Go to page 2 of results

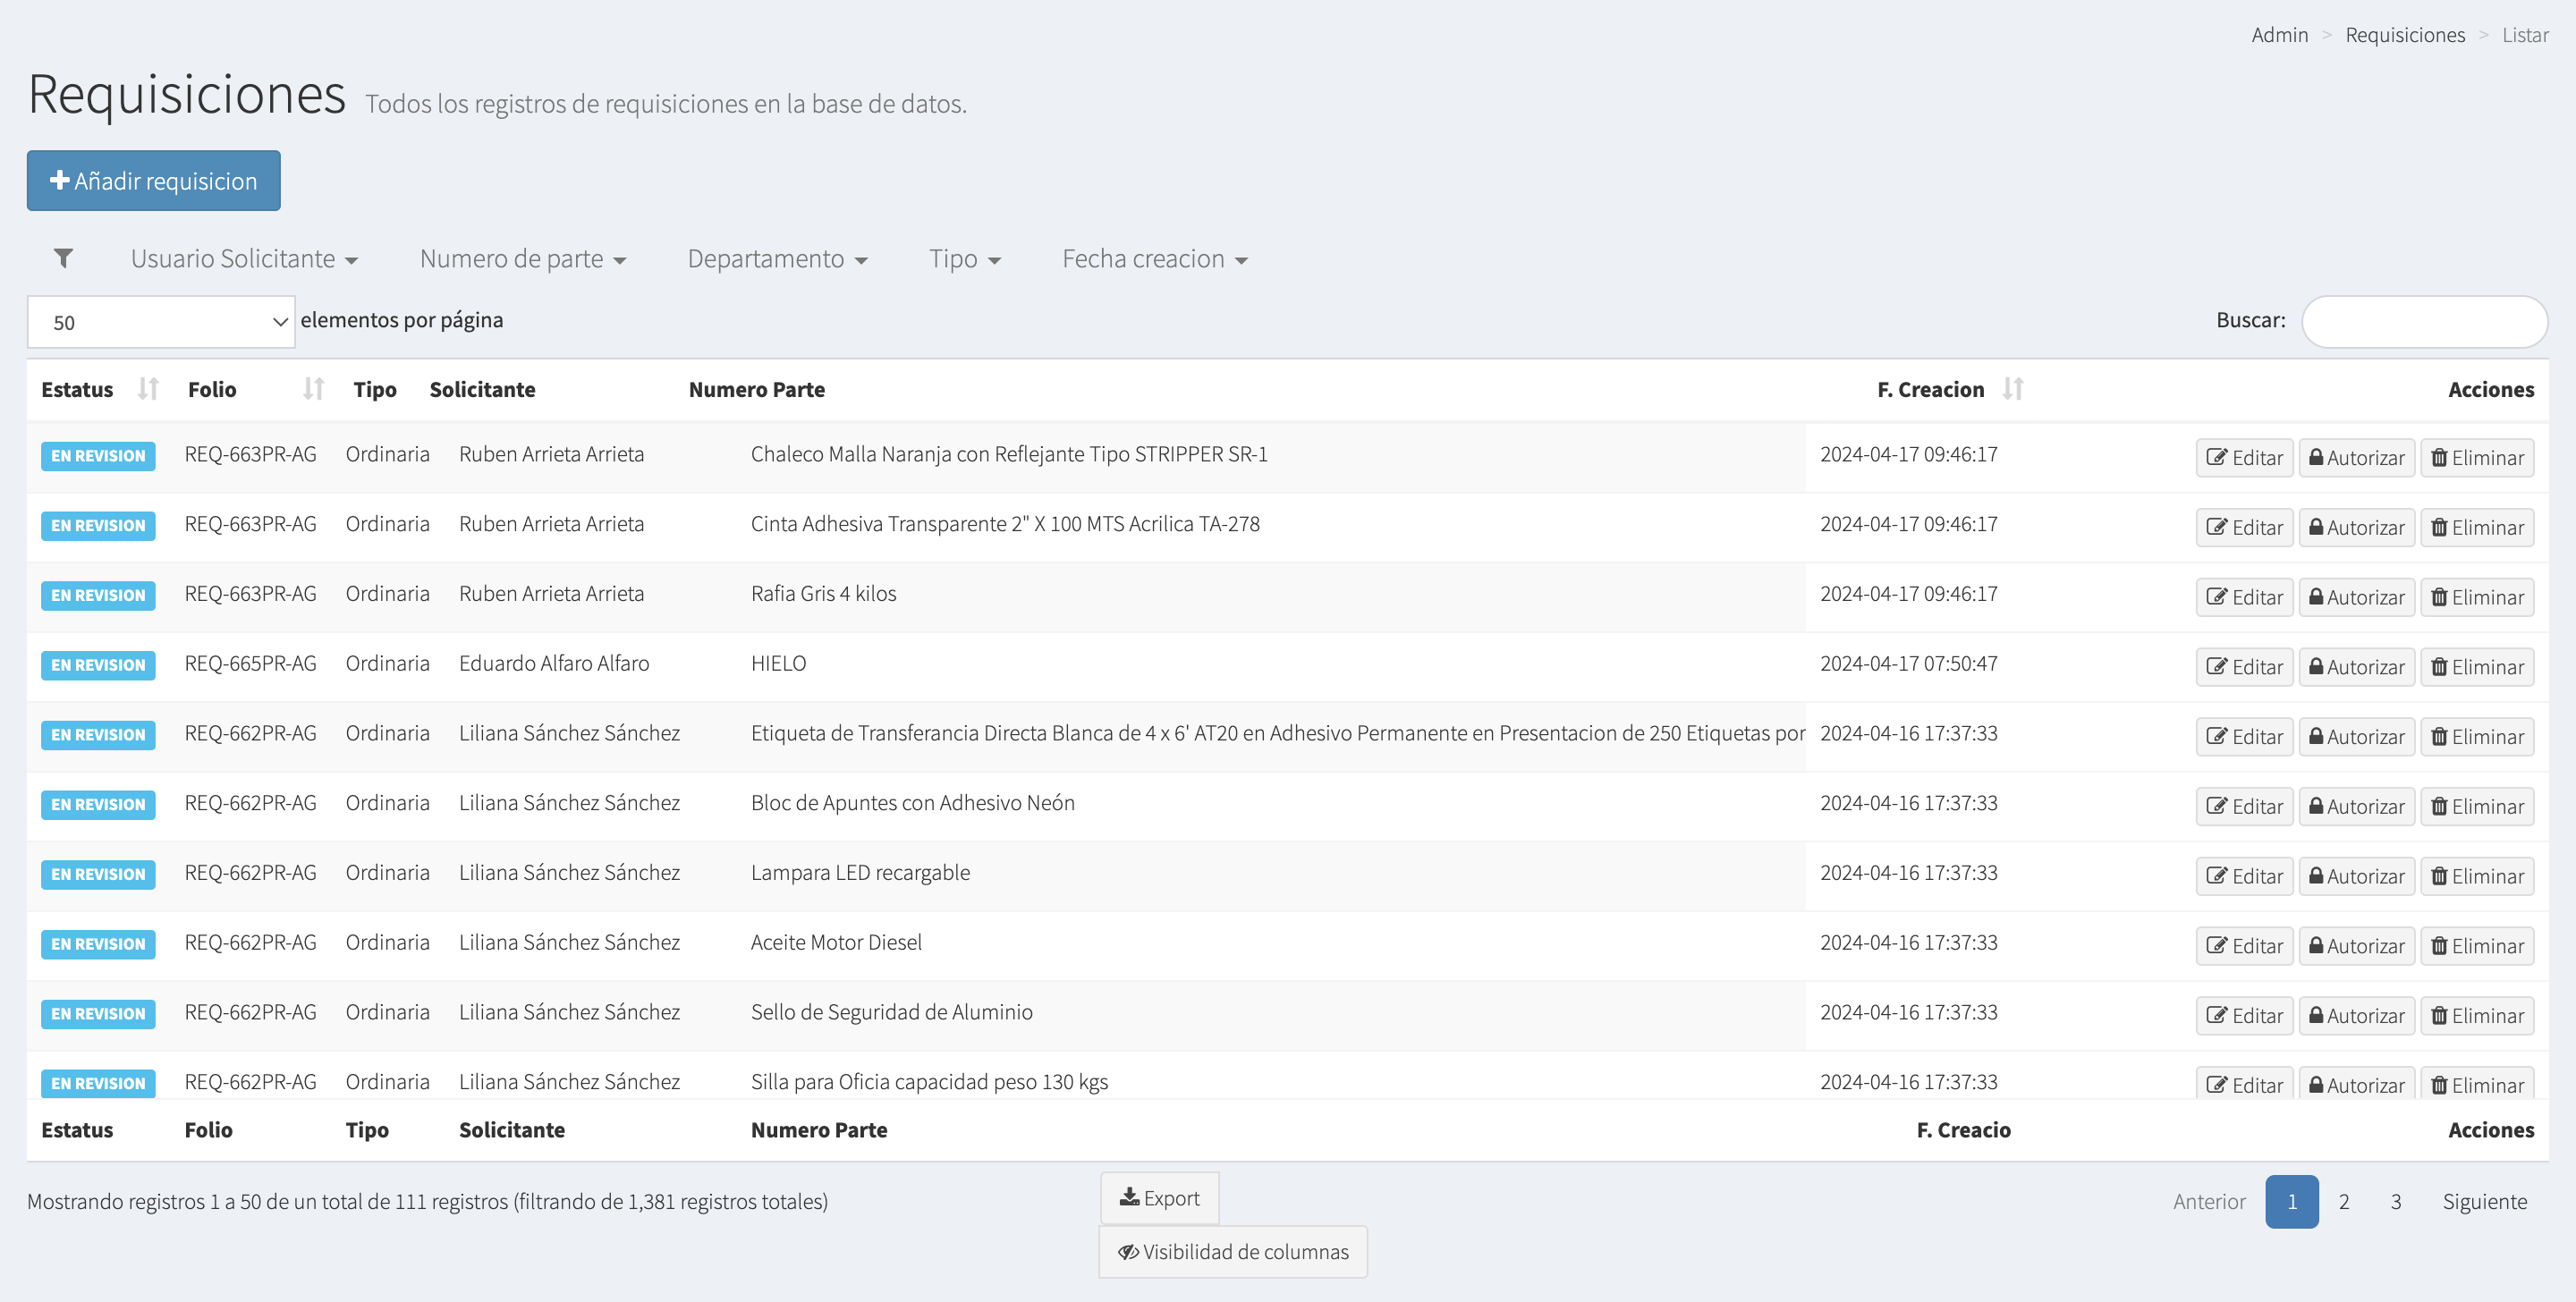pos(2343,1202)
